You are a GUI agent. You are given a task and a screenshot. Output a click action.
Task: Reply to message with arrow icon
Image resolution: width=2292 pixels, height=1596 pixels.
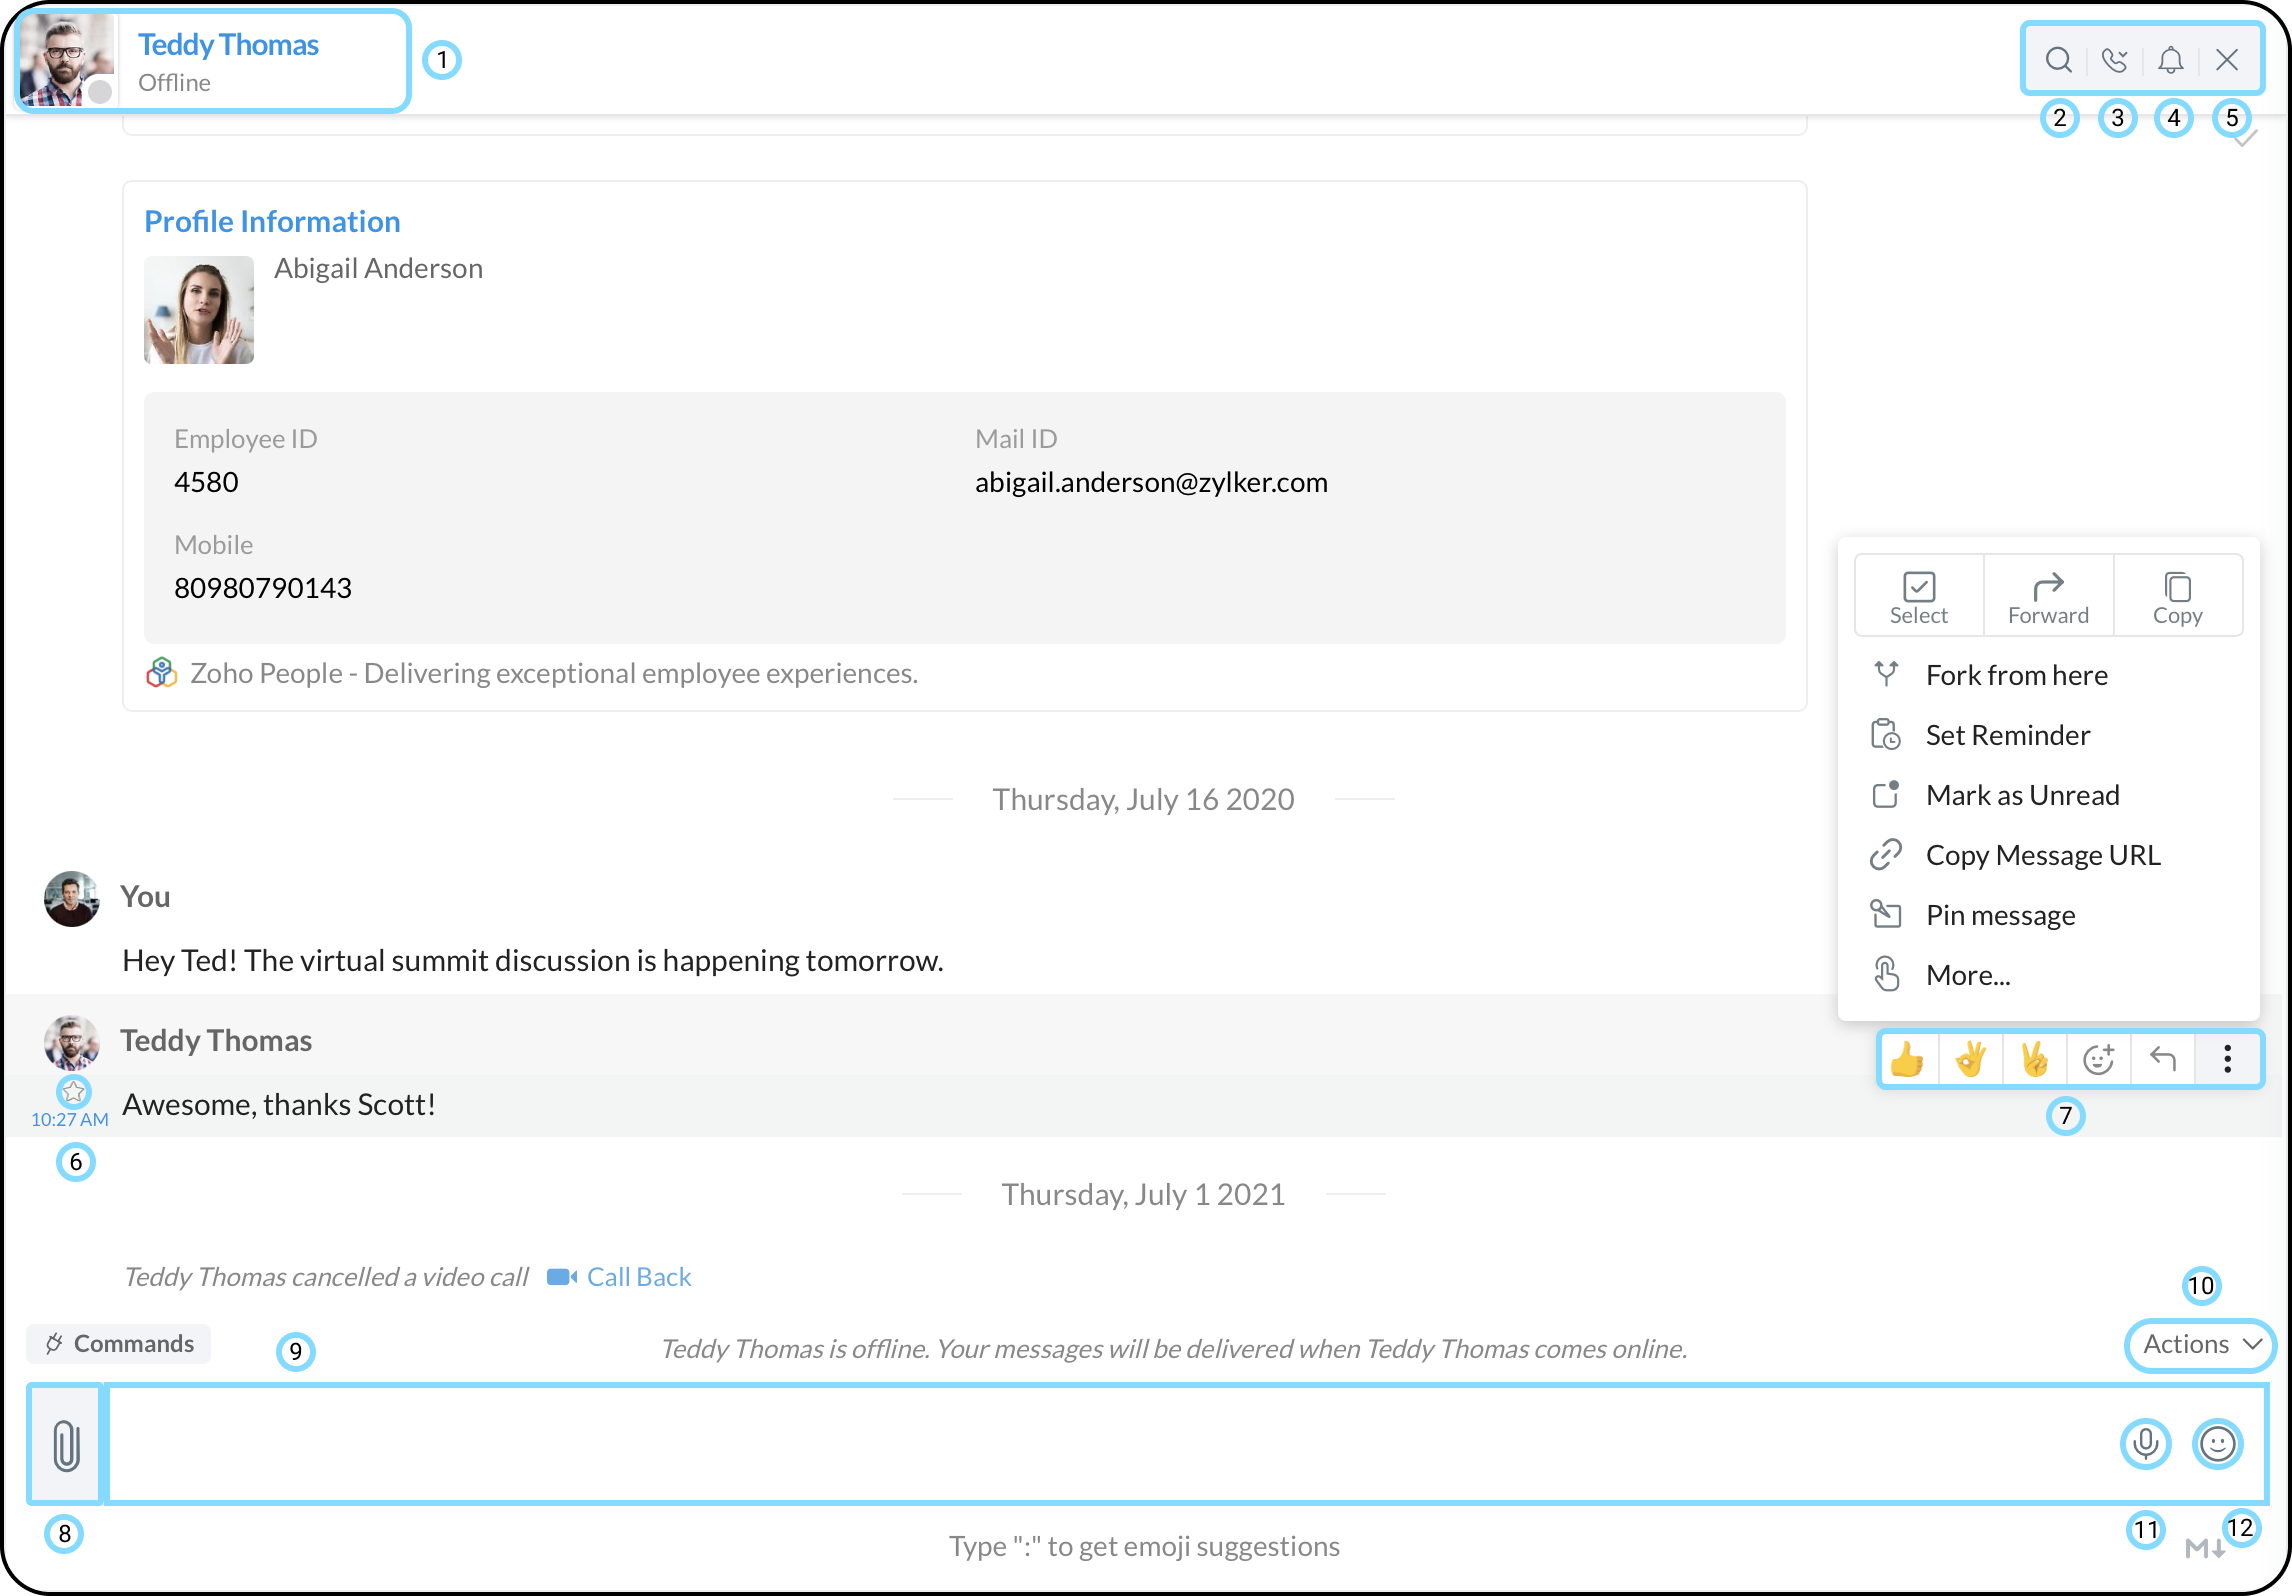(x=2163, y=1059)
